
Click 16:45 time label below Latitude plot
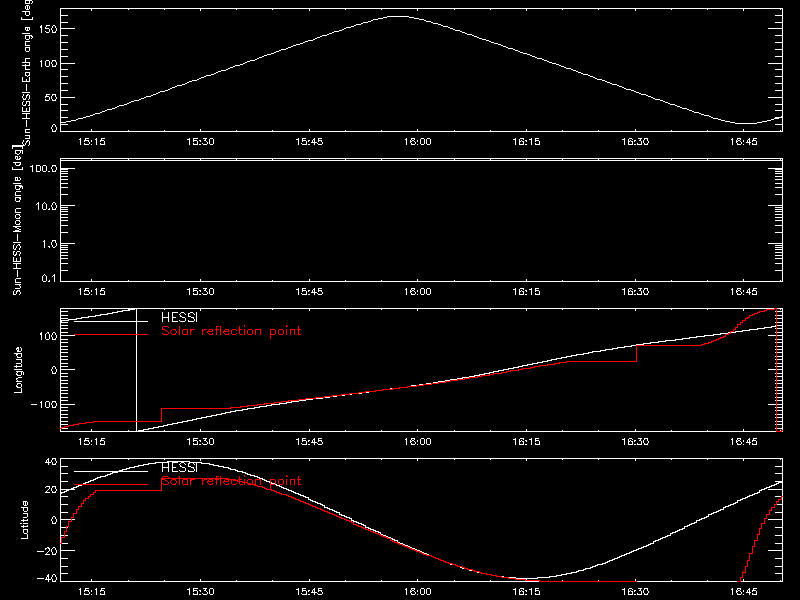click(x=743, y=592)
